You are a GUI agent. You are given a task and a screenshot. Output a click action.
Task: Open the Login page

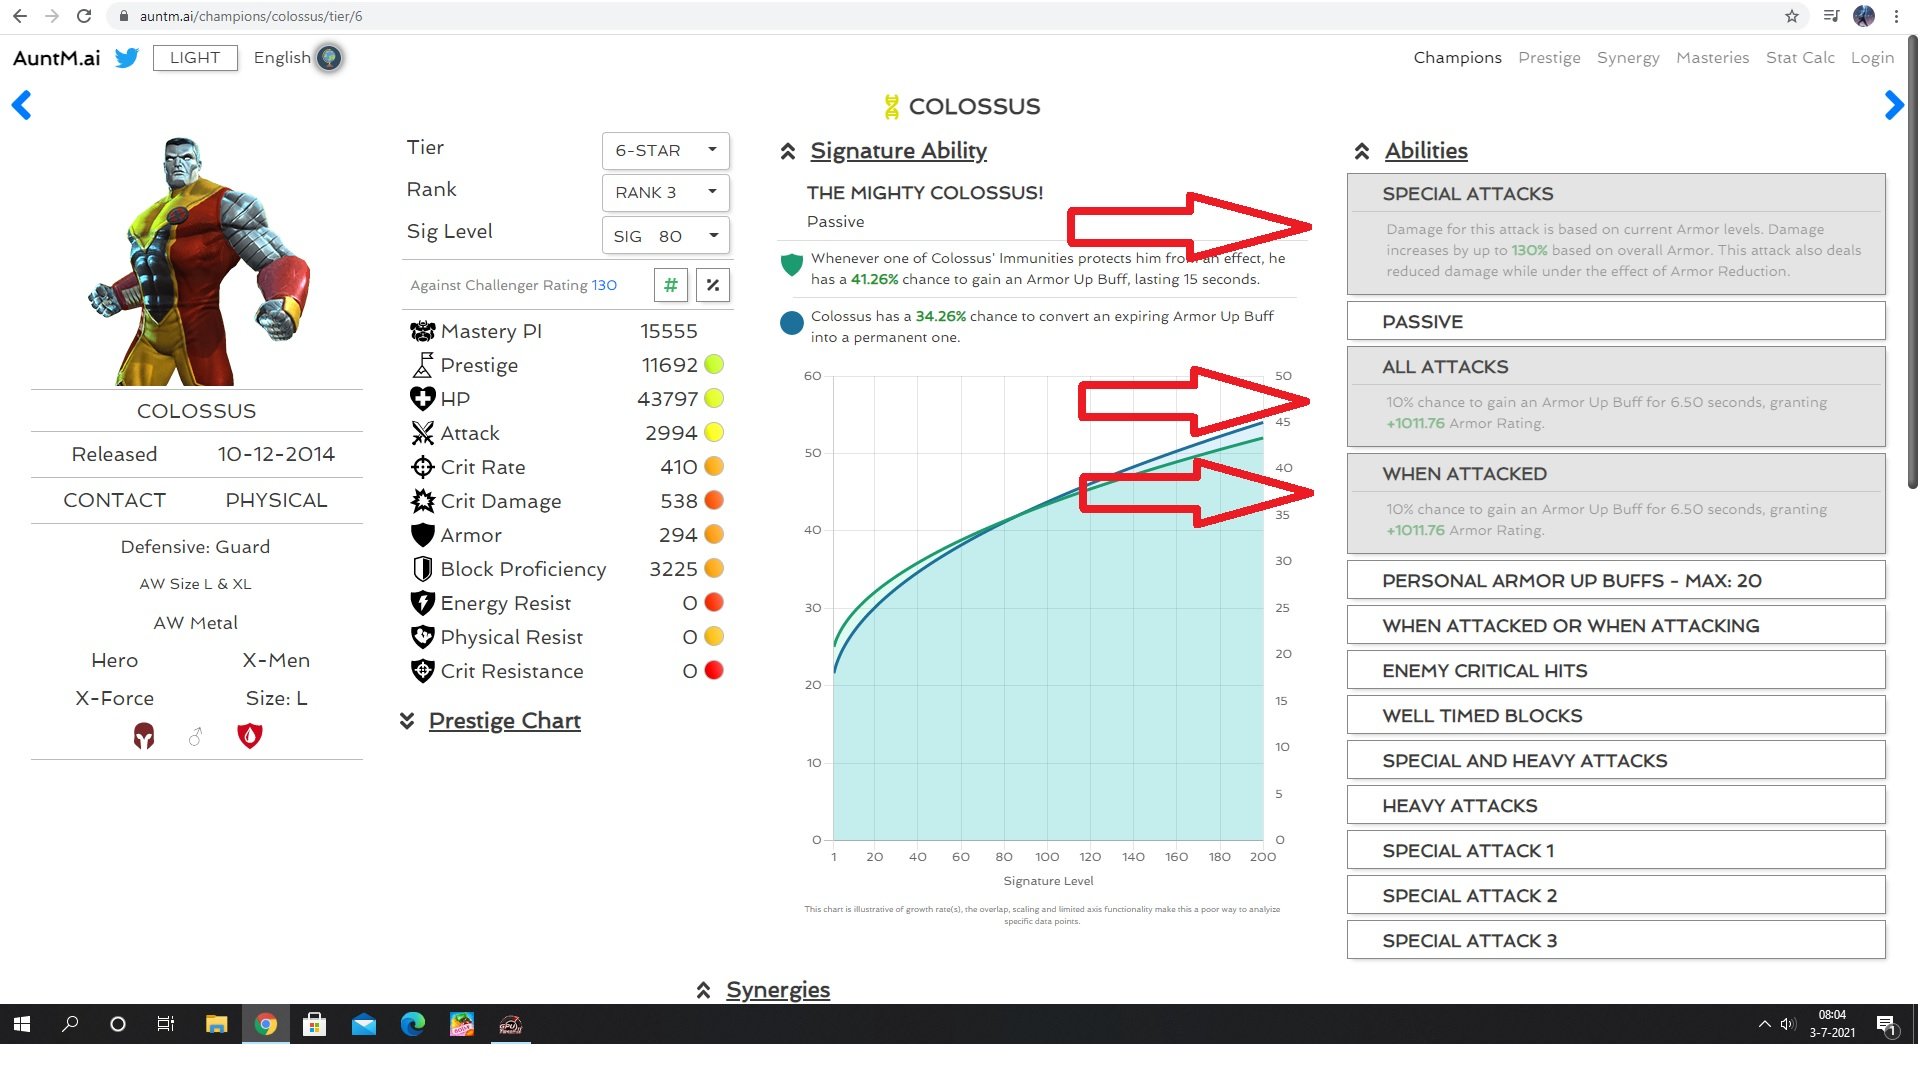coord(1872,58)
